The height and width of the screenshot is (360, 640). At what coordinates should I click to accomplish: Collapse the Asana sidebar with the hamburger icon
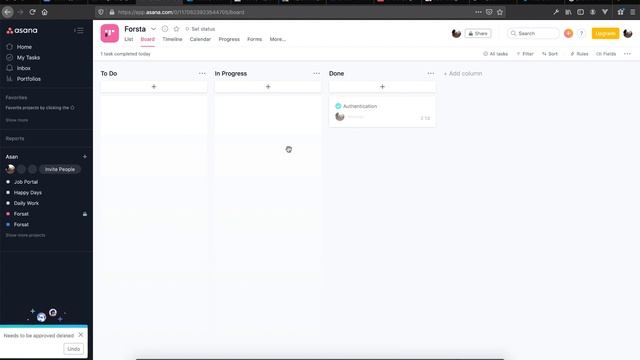(x=79, y=31)
